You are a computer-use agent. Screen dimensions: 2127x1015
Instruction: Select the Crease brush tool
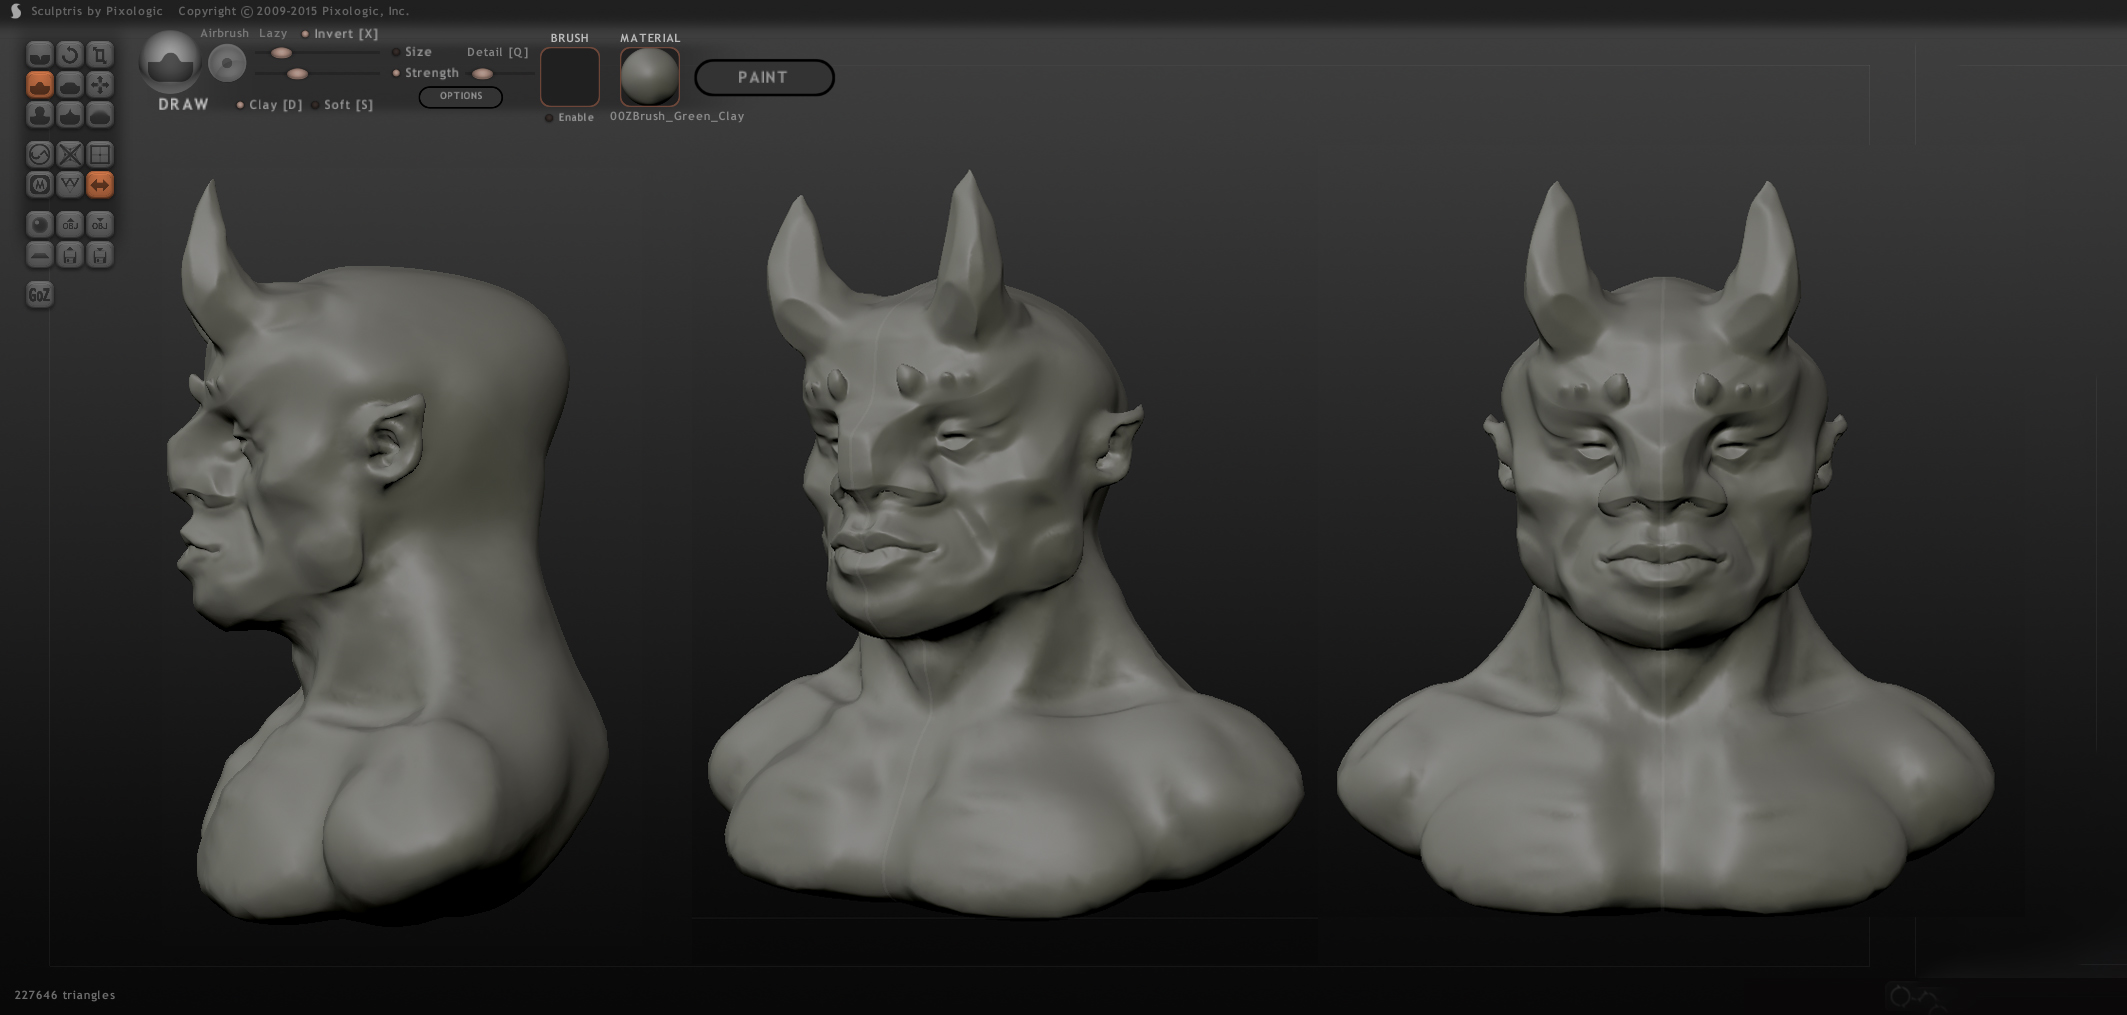pos(39,55)
